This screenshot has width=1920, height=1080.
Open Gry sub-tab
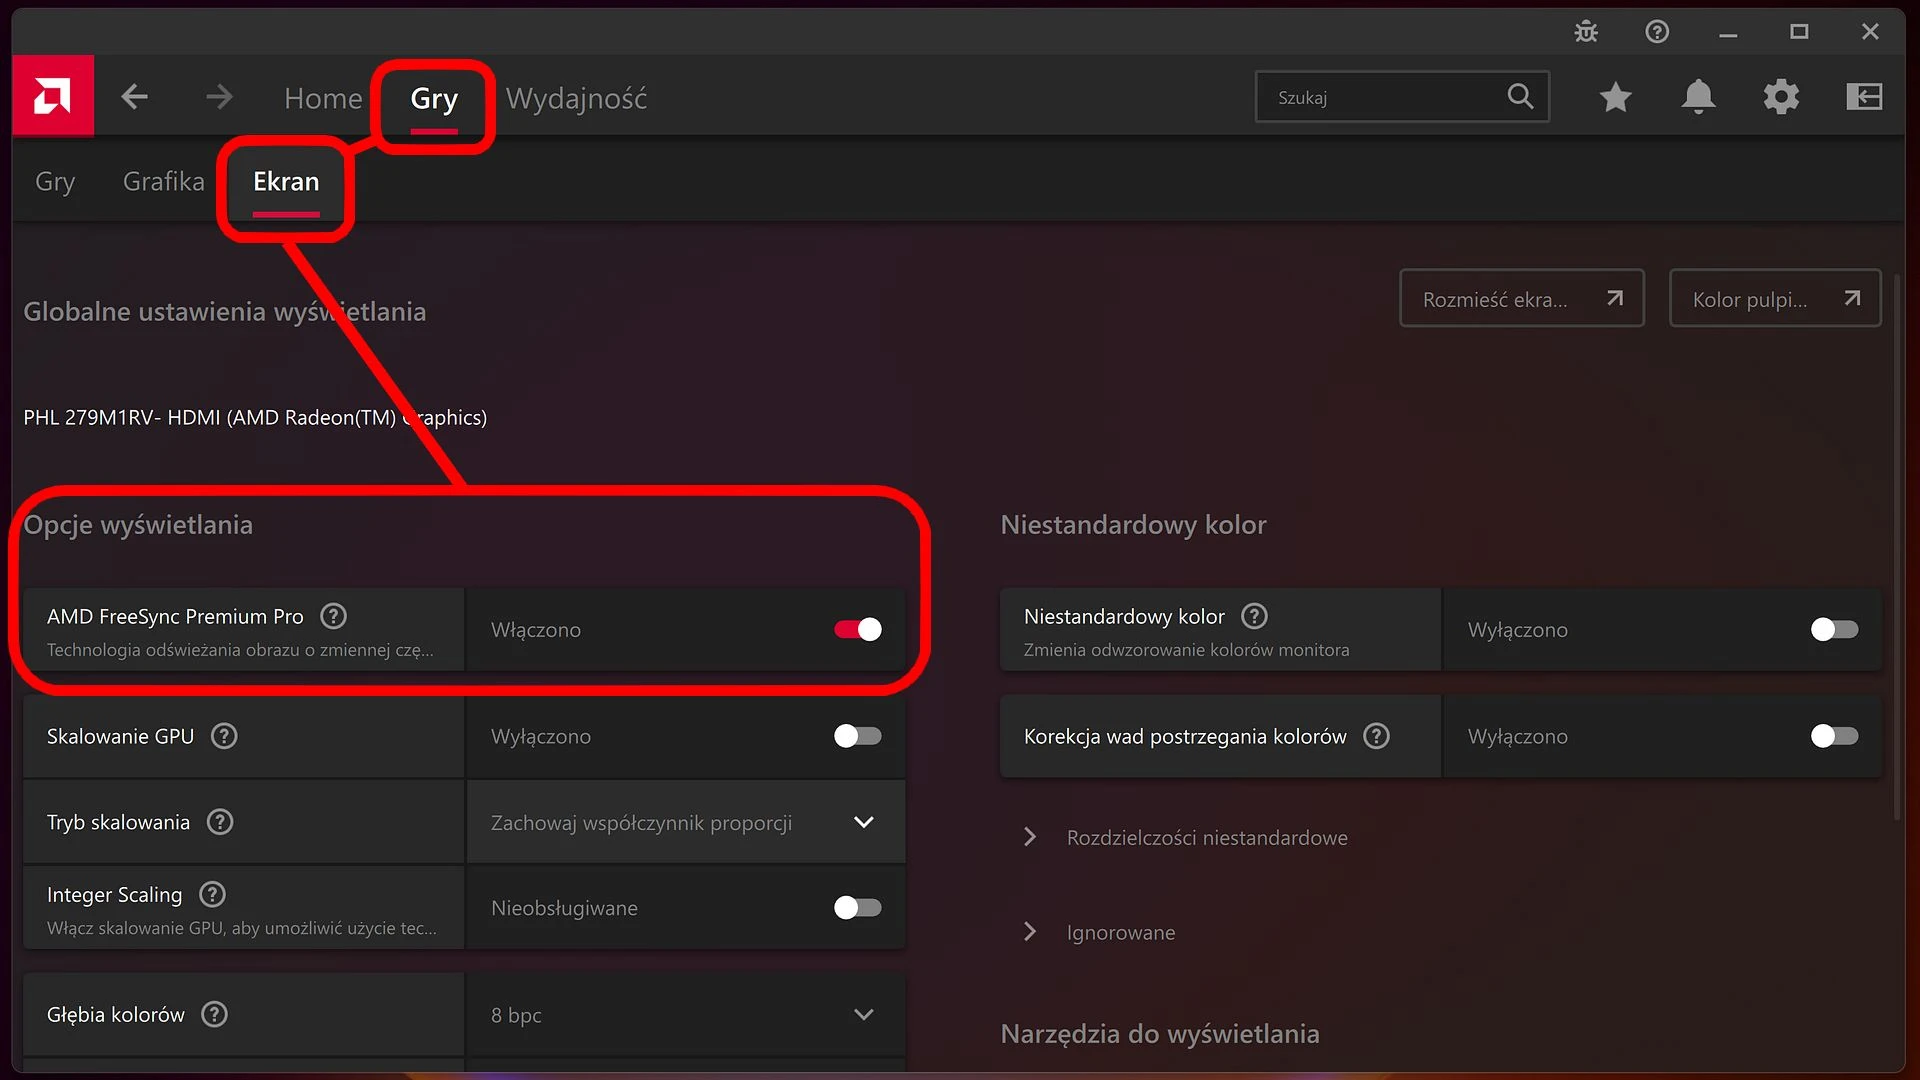[x=55, y=181]
